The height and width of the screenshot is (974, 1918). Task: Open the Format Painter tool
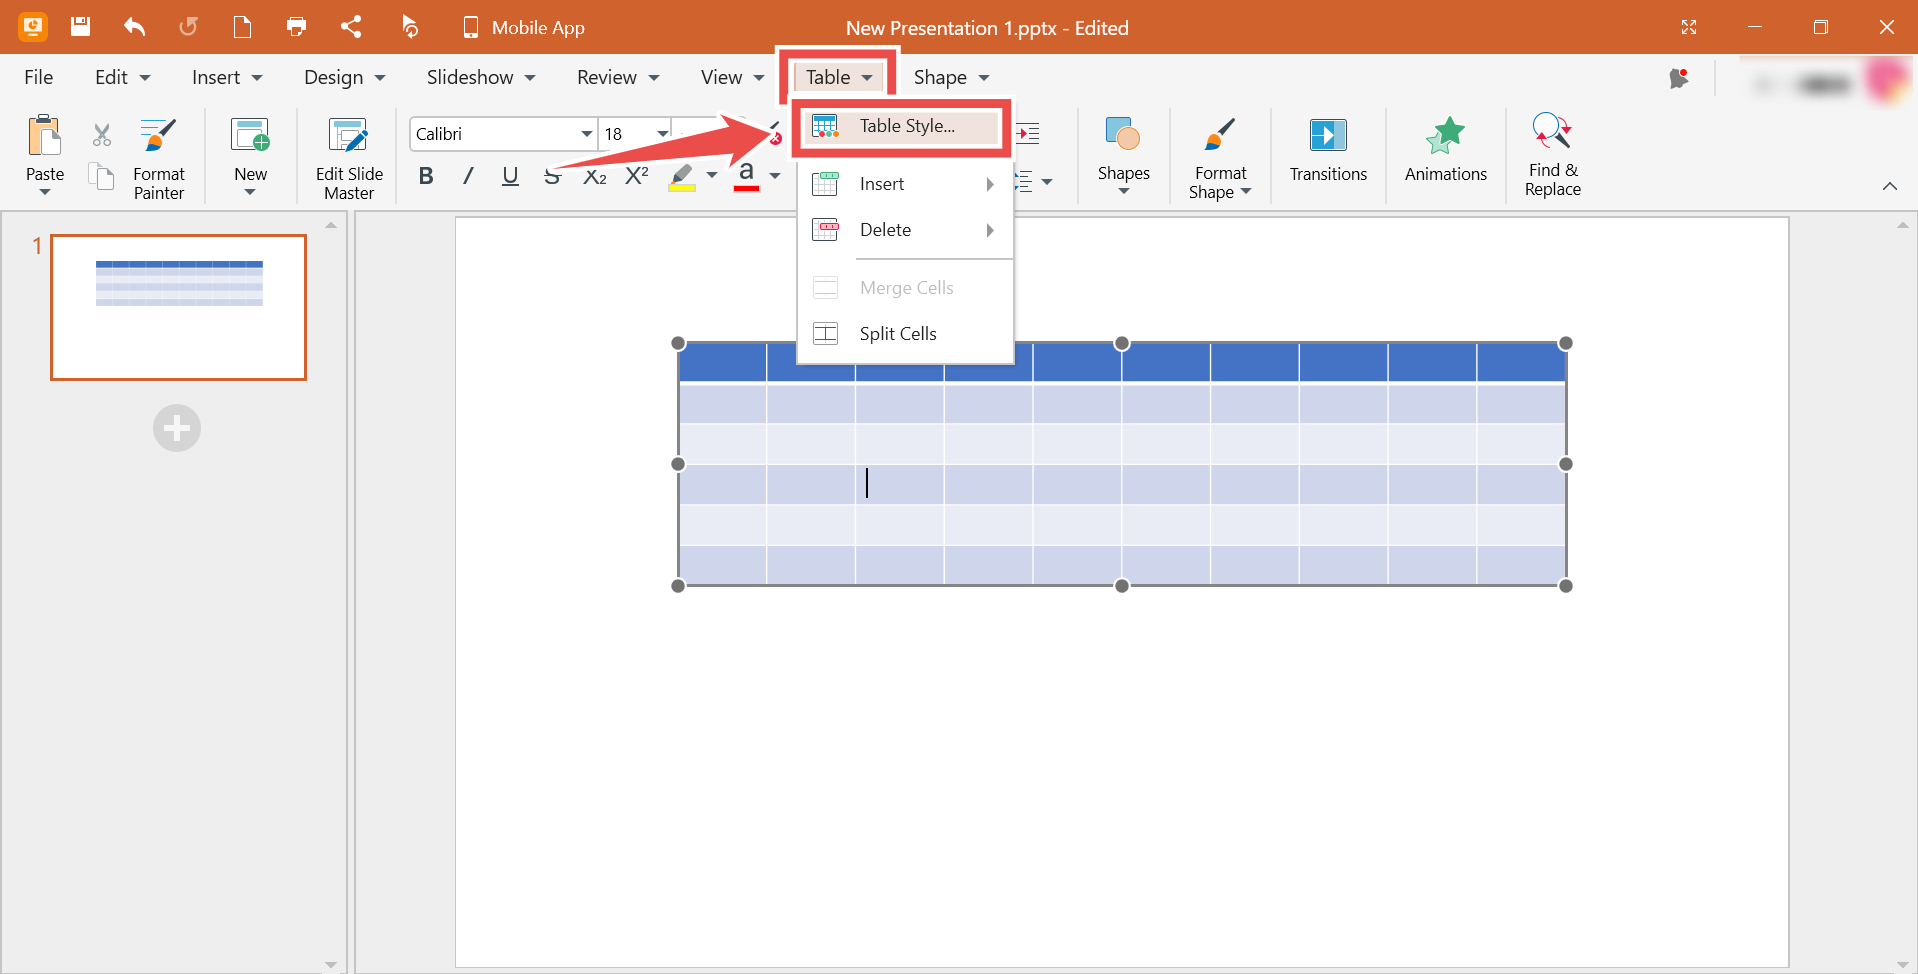[x=156, y=155]
